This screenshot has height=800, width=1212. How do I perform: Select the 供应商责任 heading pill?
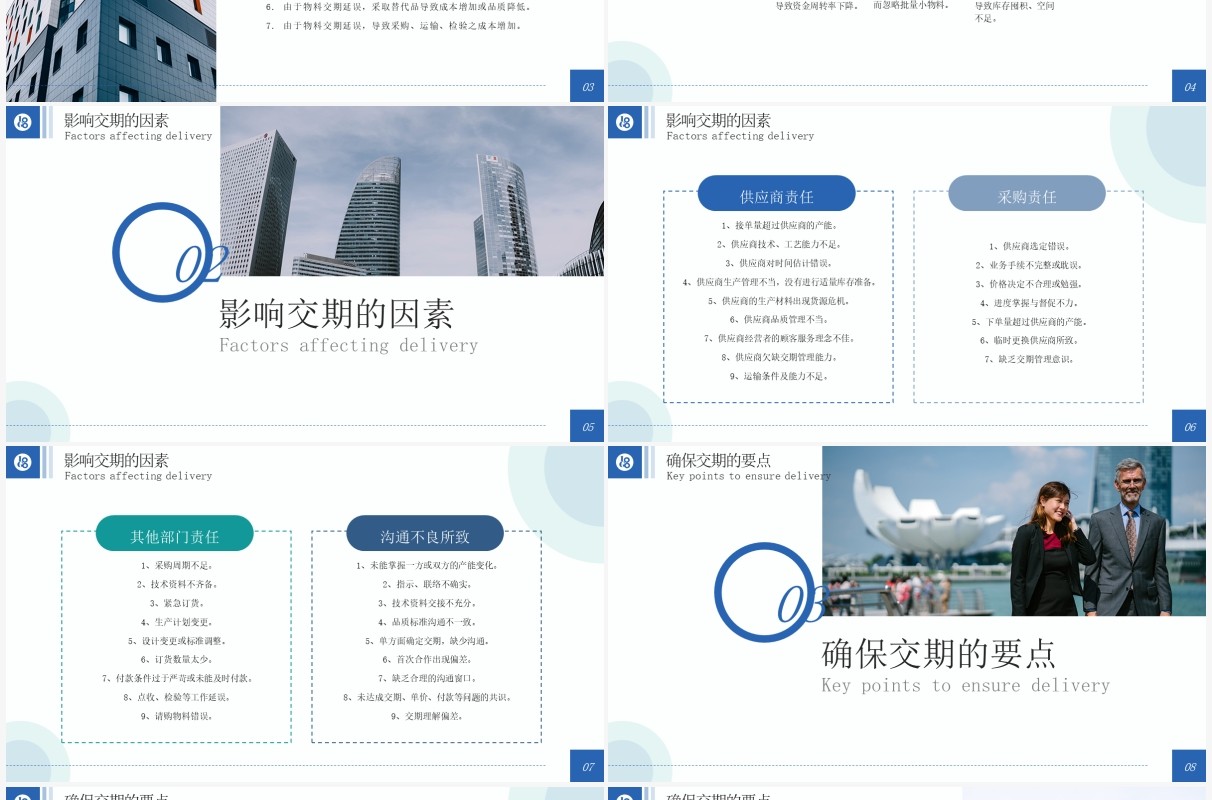[x=777, y=195]
